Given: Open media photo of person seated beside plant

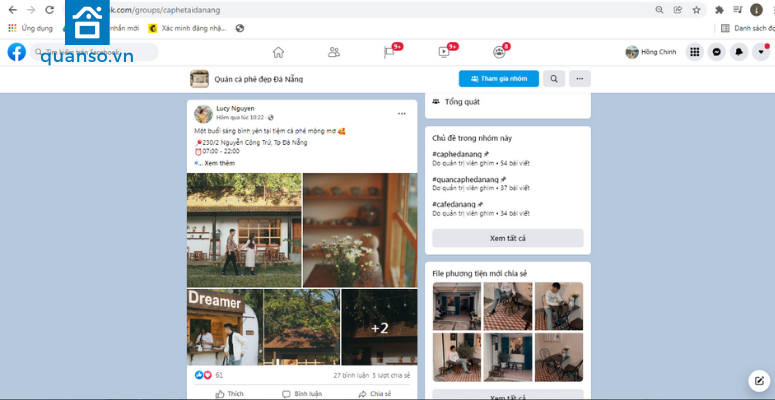Looking at the screenshot, I should pos(457,357).
